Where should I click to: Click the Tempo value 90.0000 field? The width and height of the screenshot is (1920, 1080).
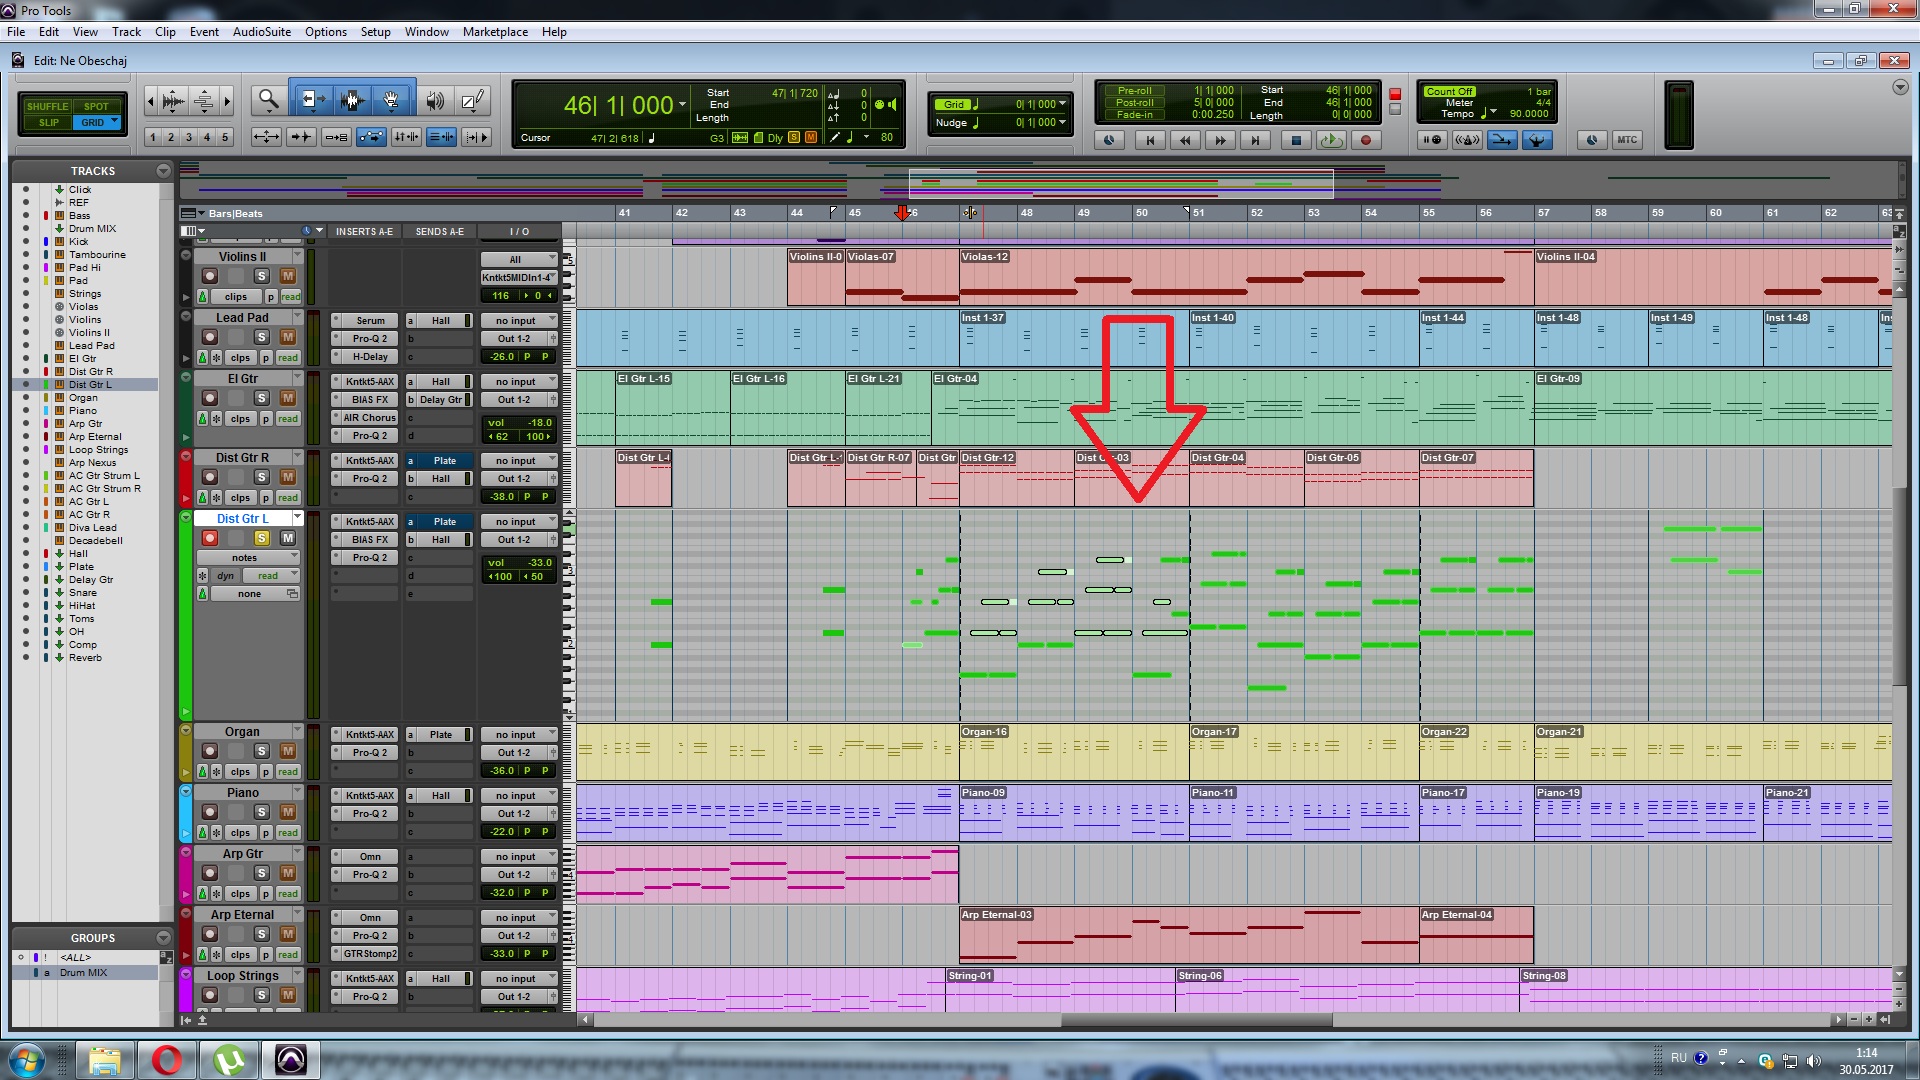[x=1528, y=114]
